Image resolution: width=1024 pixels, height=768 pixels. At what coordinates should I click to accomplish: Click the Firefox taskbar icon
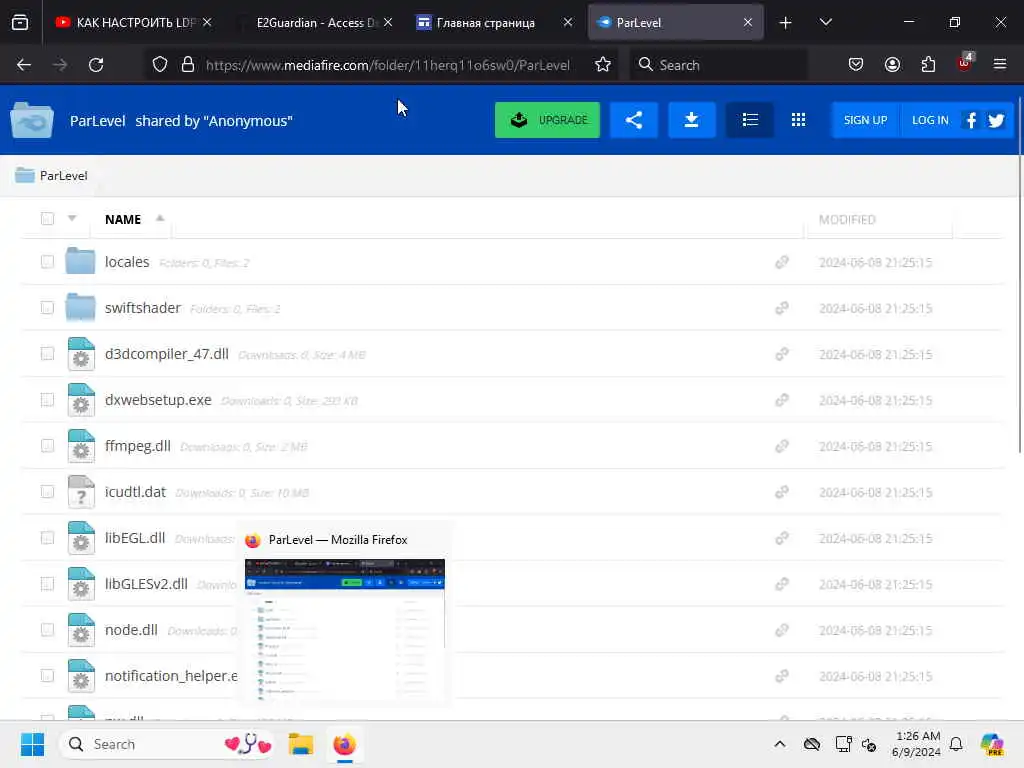coord(344,744)
